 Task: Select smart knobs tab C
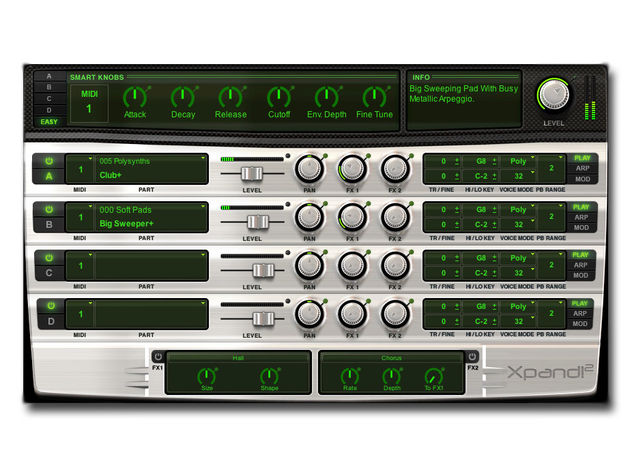click(49, 98)
